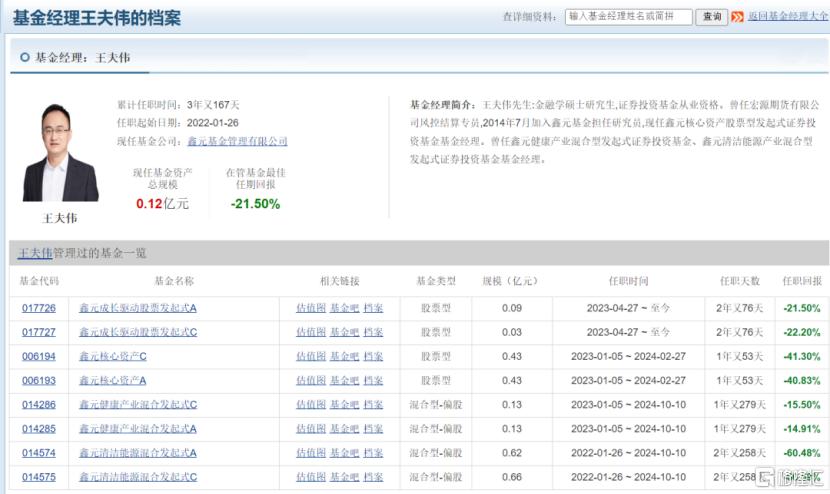Open 档案 for fund 017726
This screenshot has height=494, width=830.
pos(373,308)
